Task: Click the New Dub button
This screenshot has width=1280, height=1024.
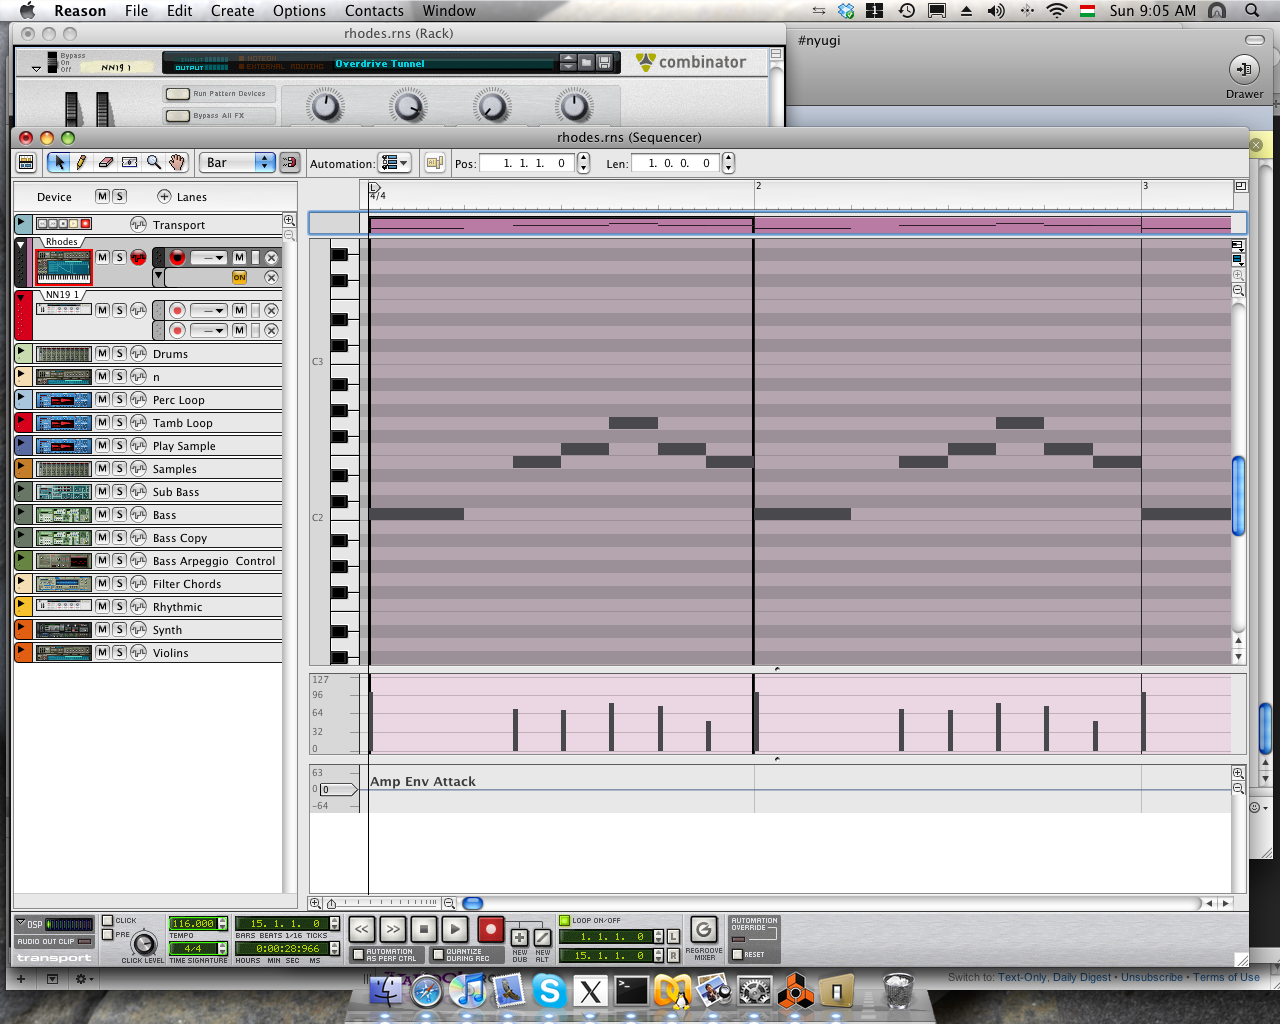Action: tap(519, 937)
